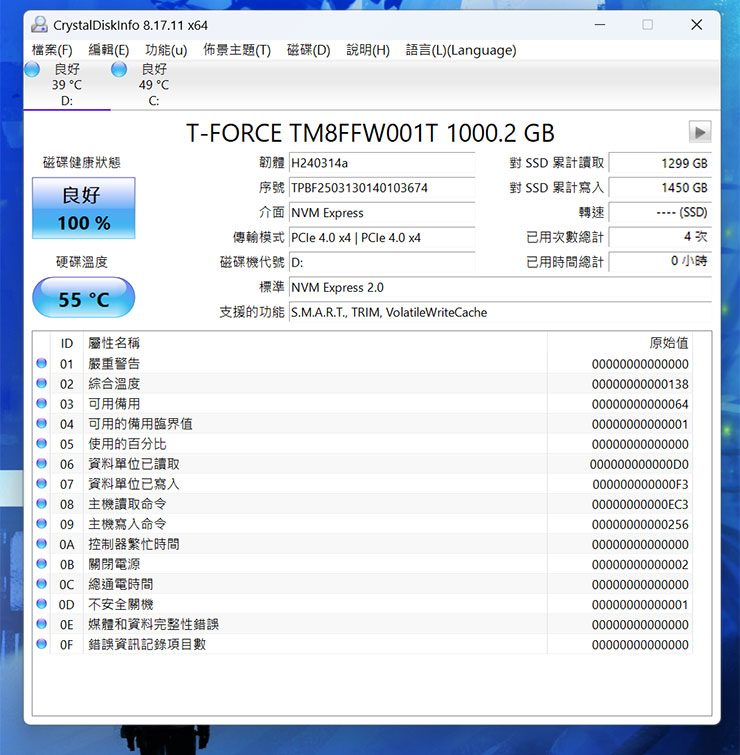Click the interface field NVM Express
Image resolution: width=740 pixels, height=755 pixels.
click(382, 213)
